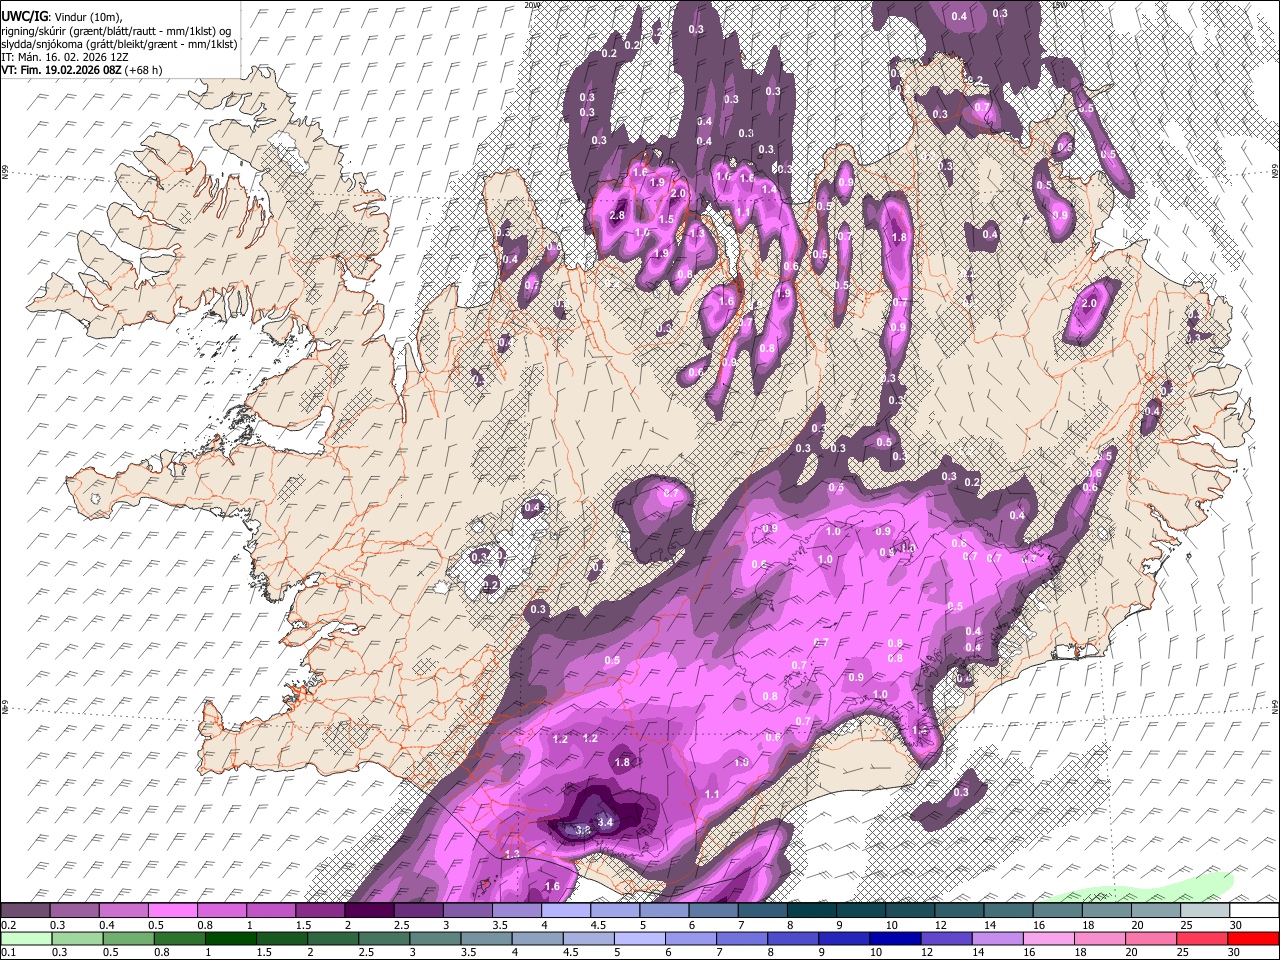Click the snow-scale swatch between 2.5 and 3

click(x=418, y=911)
